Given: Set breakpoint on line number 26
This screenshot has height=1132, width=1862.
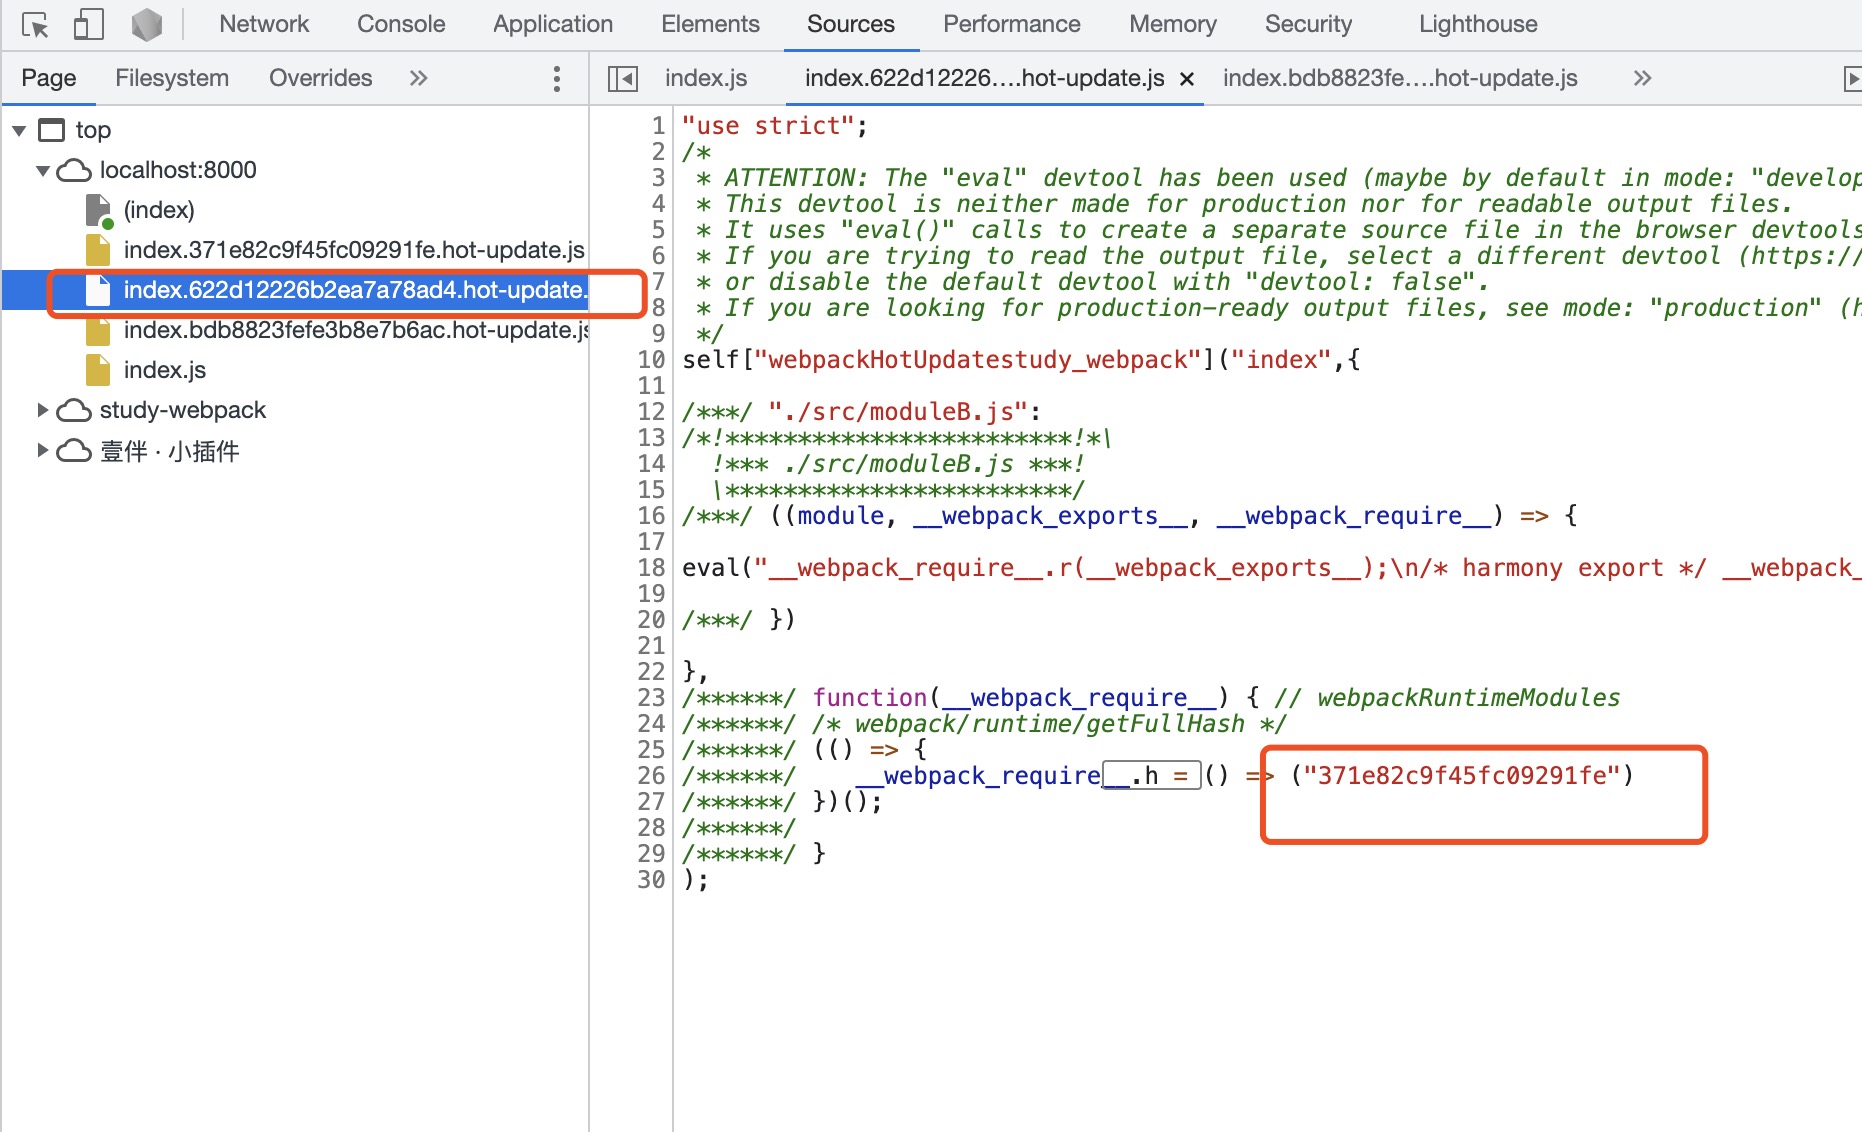Looking at the screenshot, I should pyautogui.click(x=651, y=776).
